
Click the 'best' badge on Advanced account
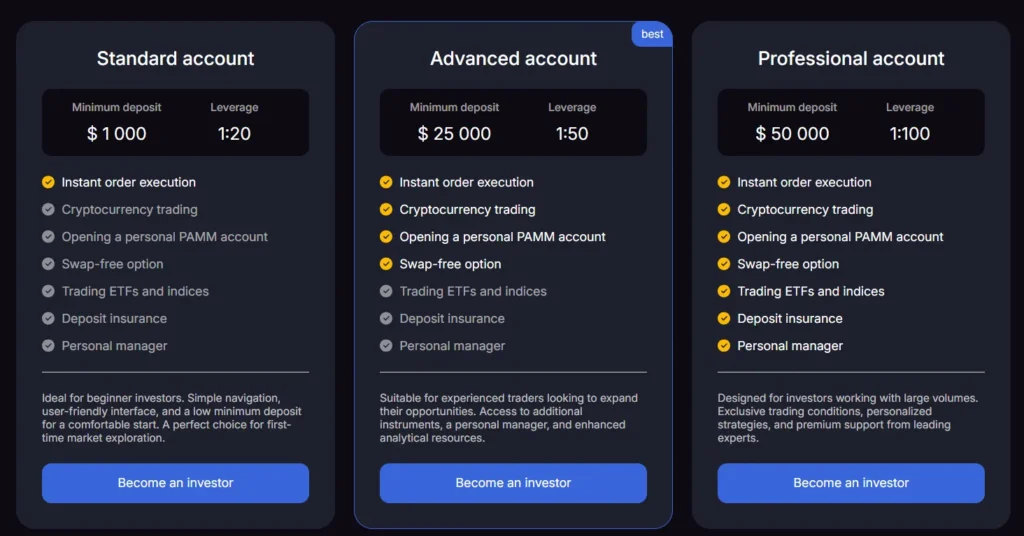pyautogui.click(x=652, y=34)
